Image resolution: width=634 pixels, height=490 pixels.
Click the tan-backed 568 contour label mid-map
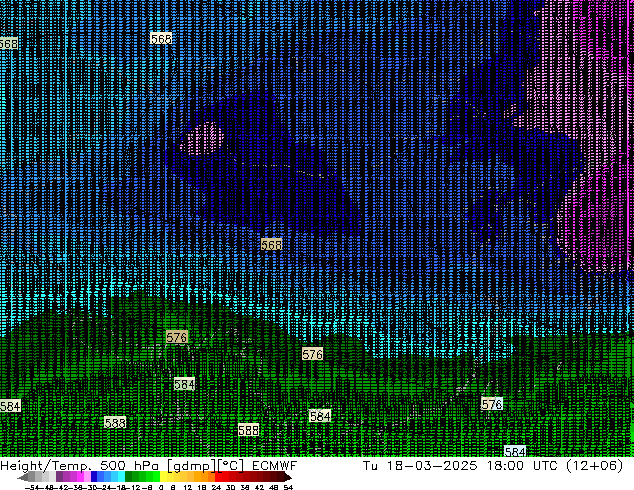click(271, 245)
